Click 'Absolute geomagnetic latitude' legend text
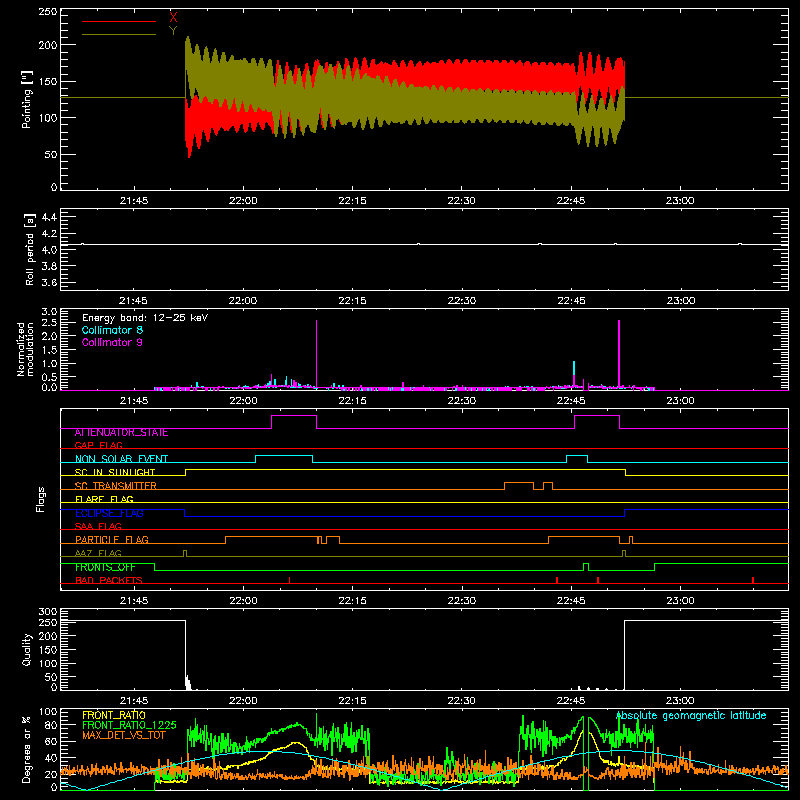Image resolution: width=800 pixels, height=800 pixels. (691, 715)
